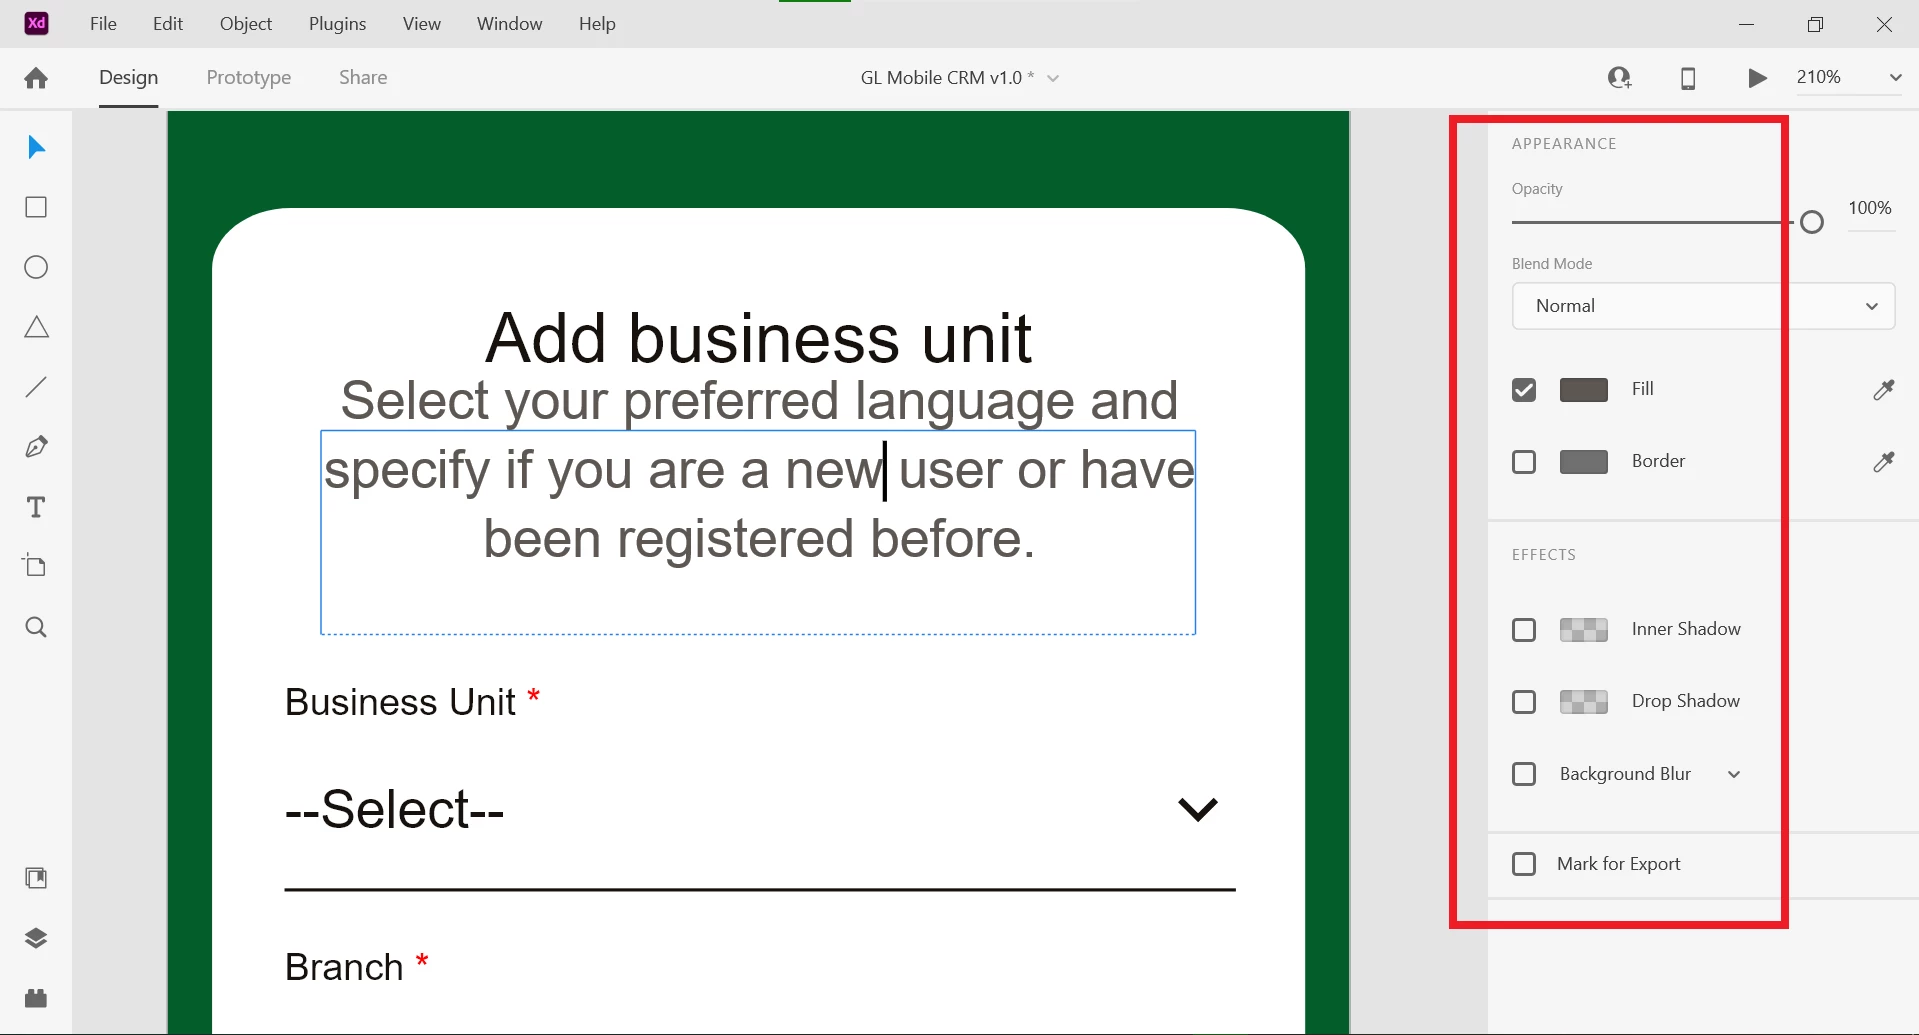Open the View menu

tap(422, 23)
